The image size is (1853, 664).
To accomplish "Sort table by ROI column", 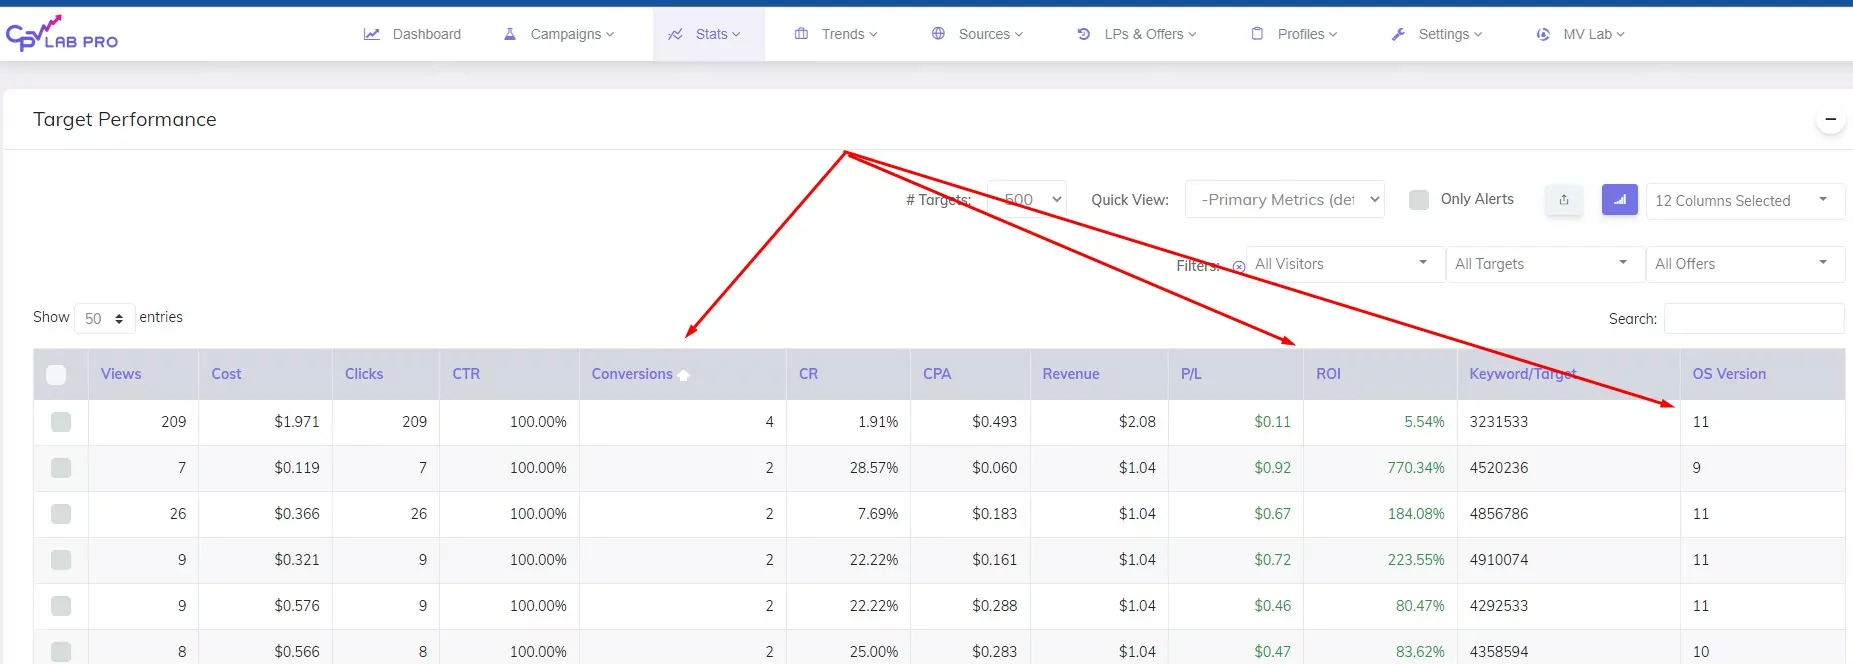I will [1328, 374].
